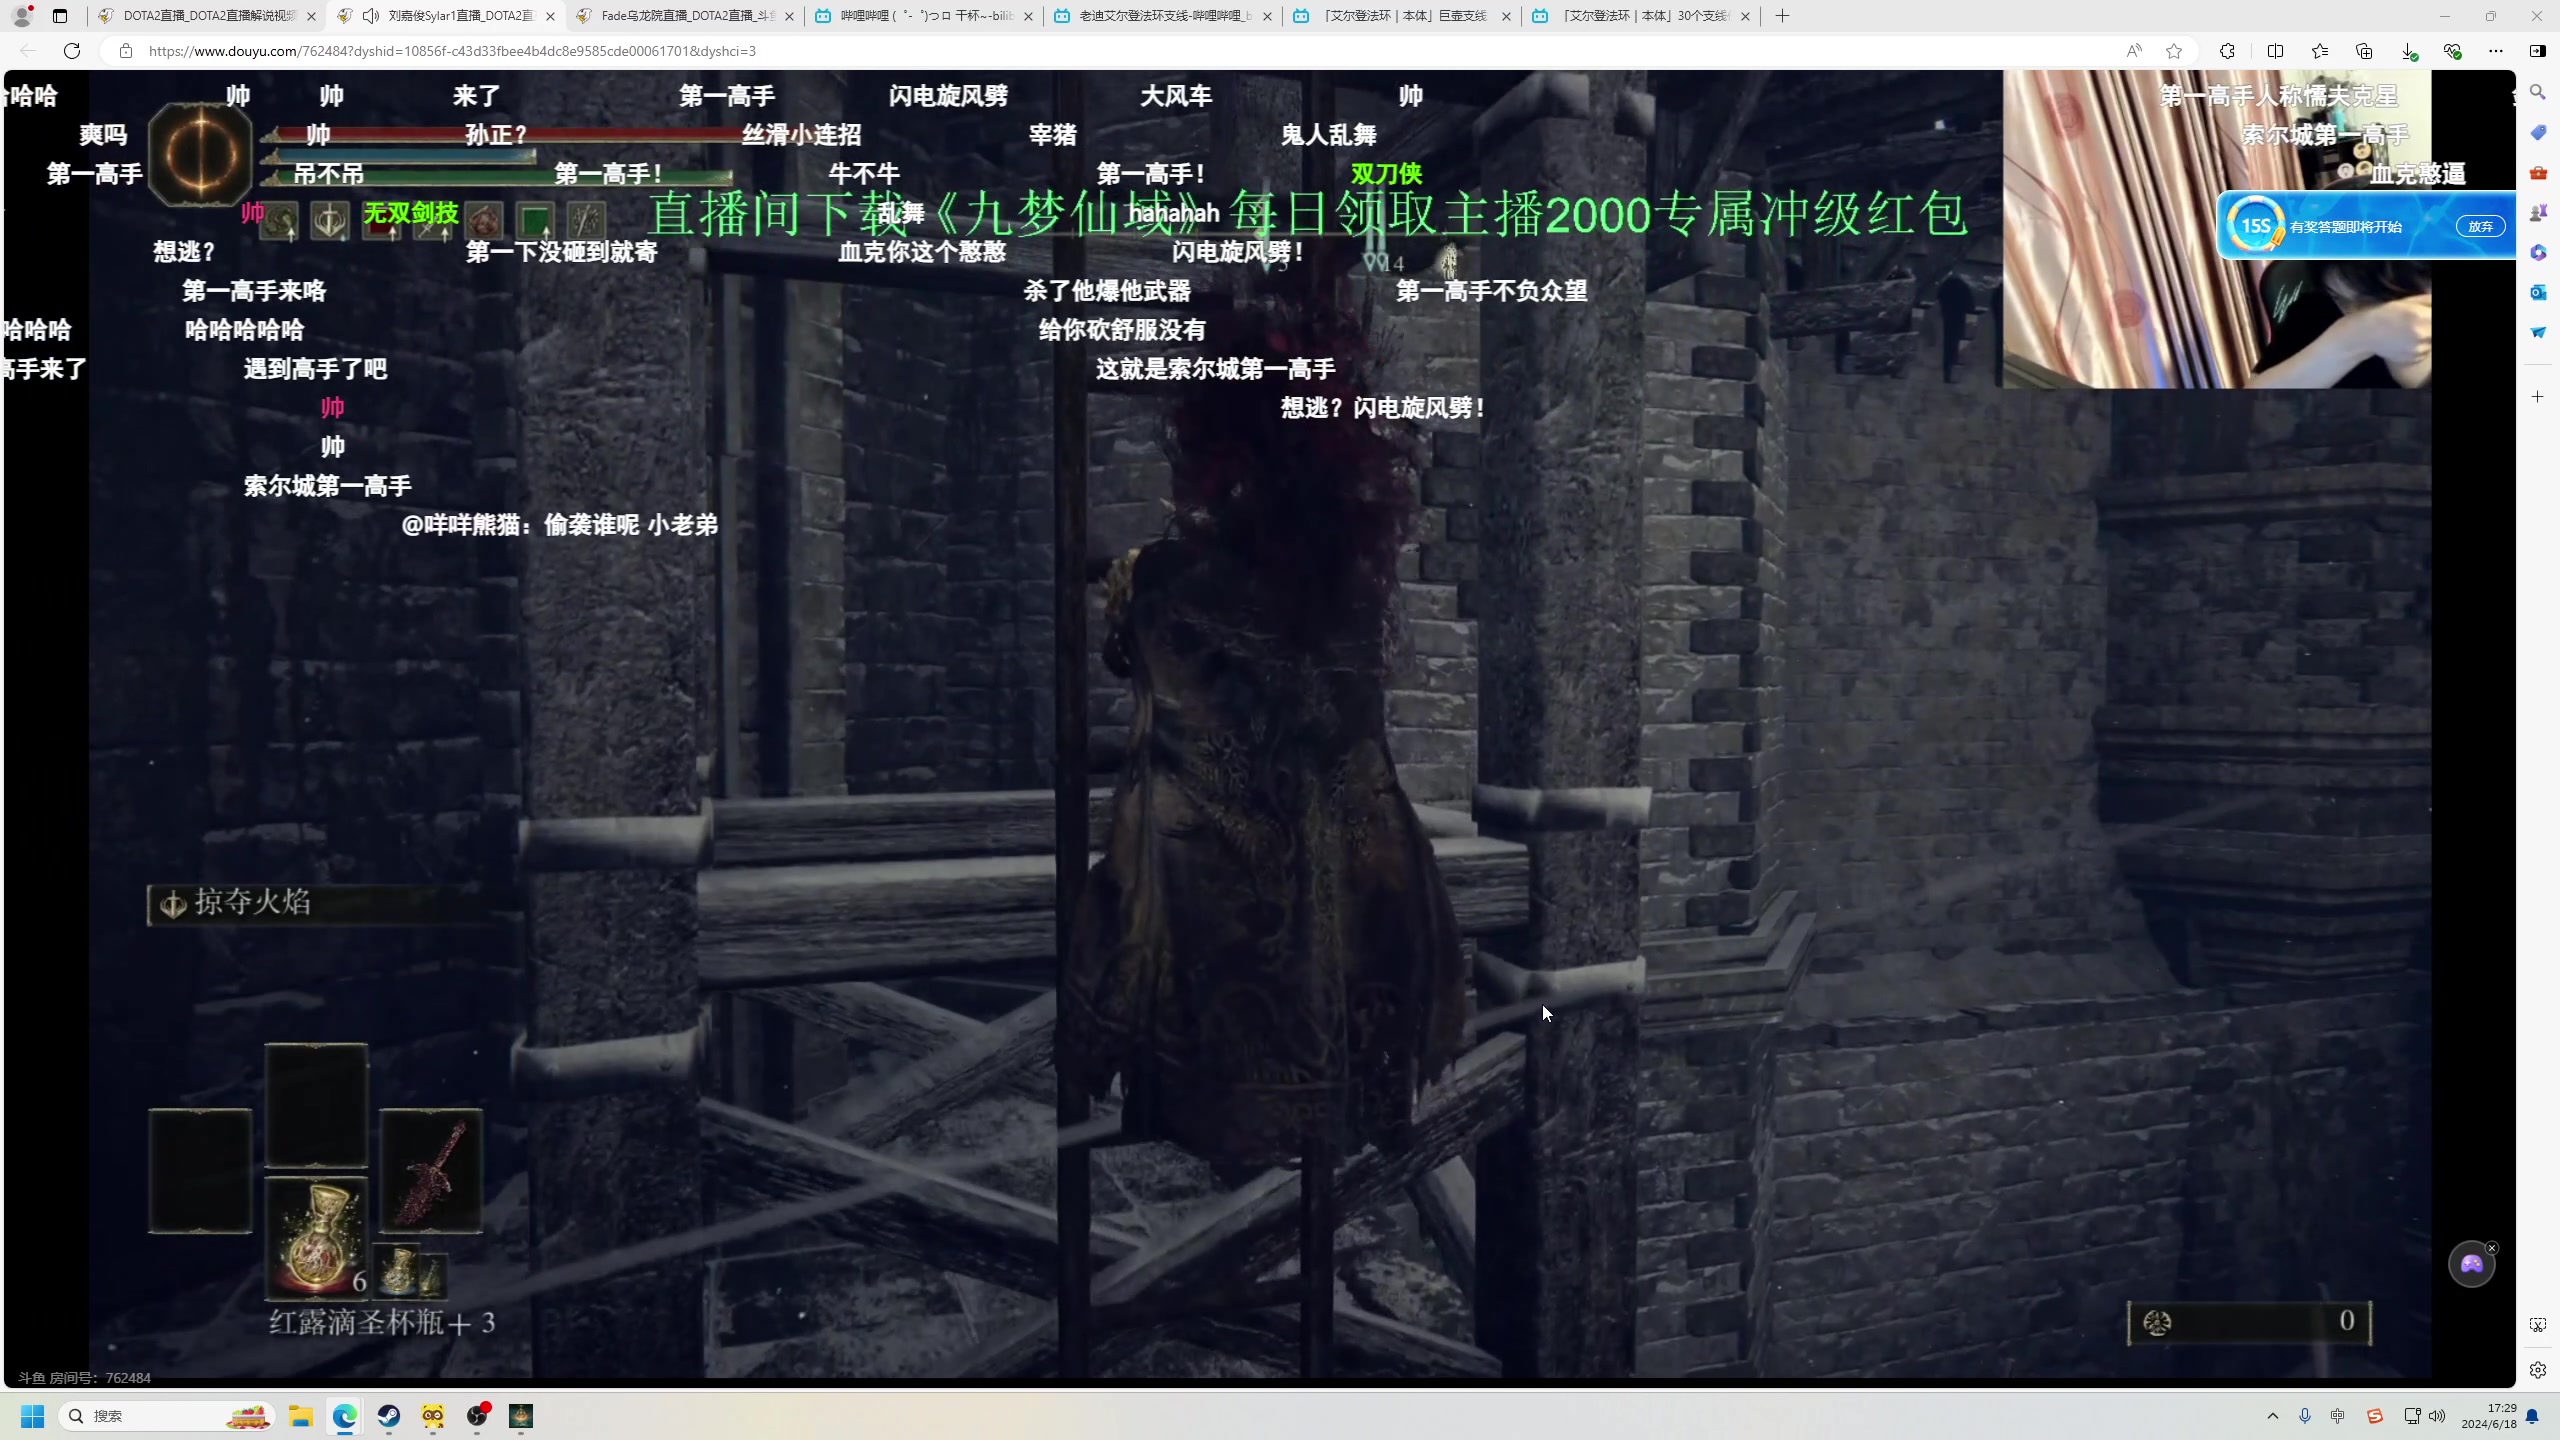Show the Downloads panel
The height and width of the screenshot is (1440, 2560).
pos(2408,51)
